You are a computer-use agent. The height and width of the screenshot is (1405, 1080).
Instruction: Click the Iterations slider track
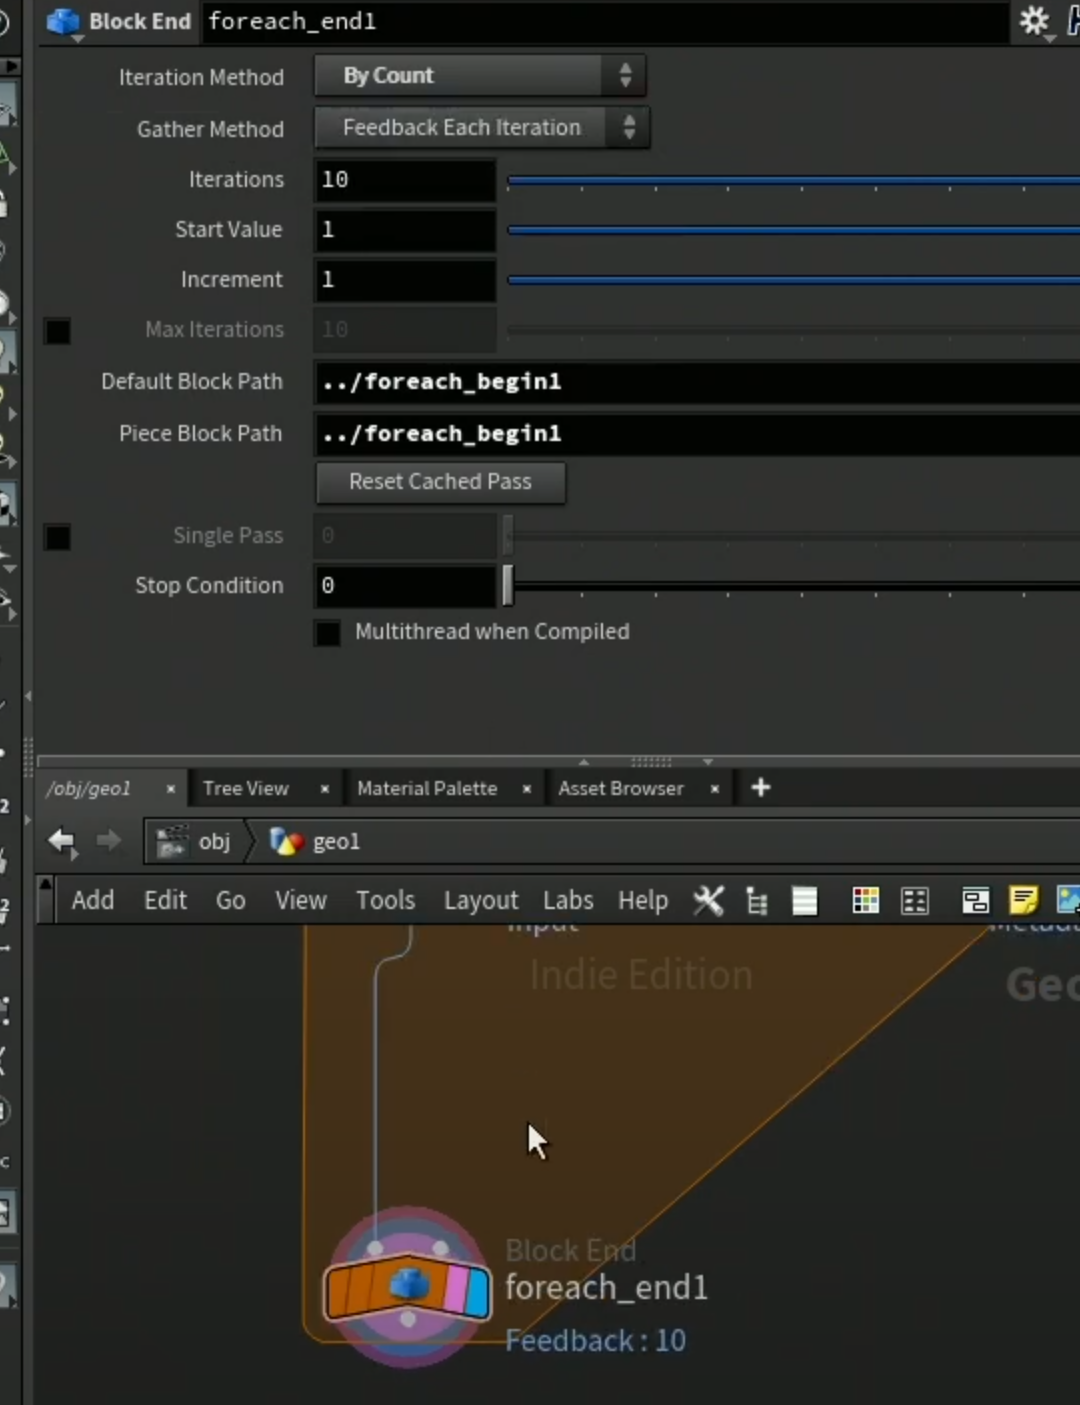coord(793,181)
